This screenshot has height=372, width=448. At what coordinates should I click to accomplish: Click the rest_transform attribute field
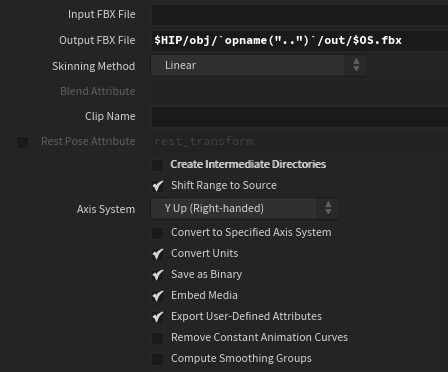pos(300,142)
